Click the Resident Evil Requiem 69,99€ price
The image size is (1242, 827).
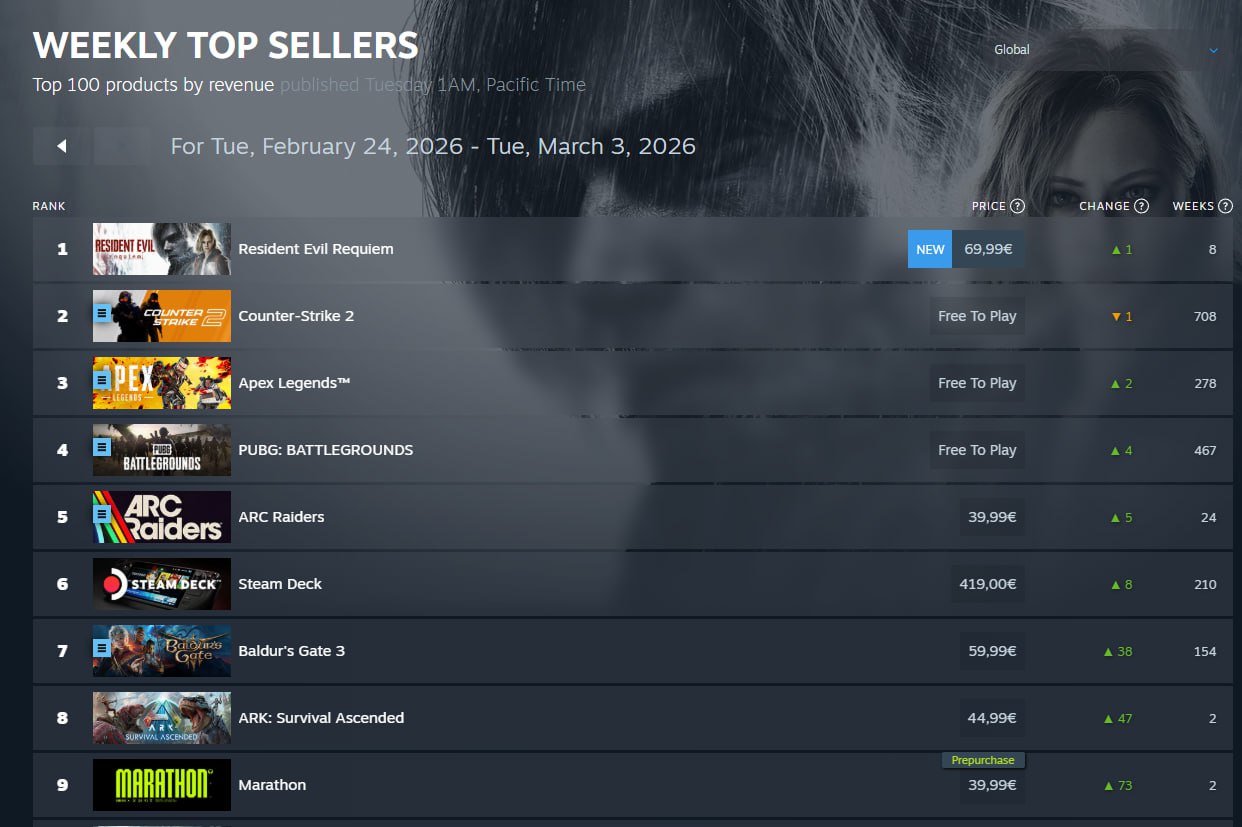[988, 249]
